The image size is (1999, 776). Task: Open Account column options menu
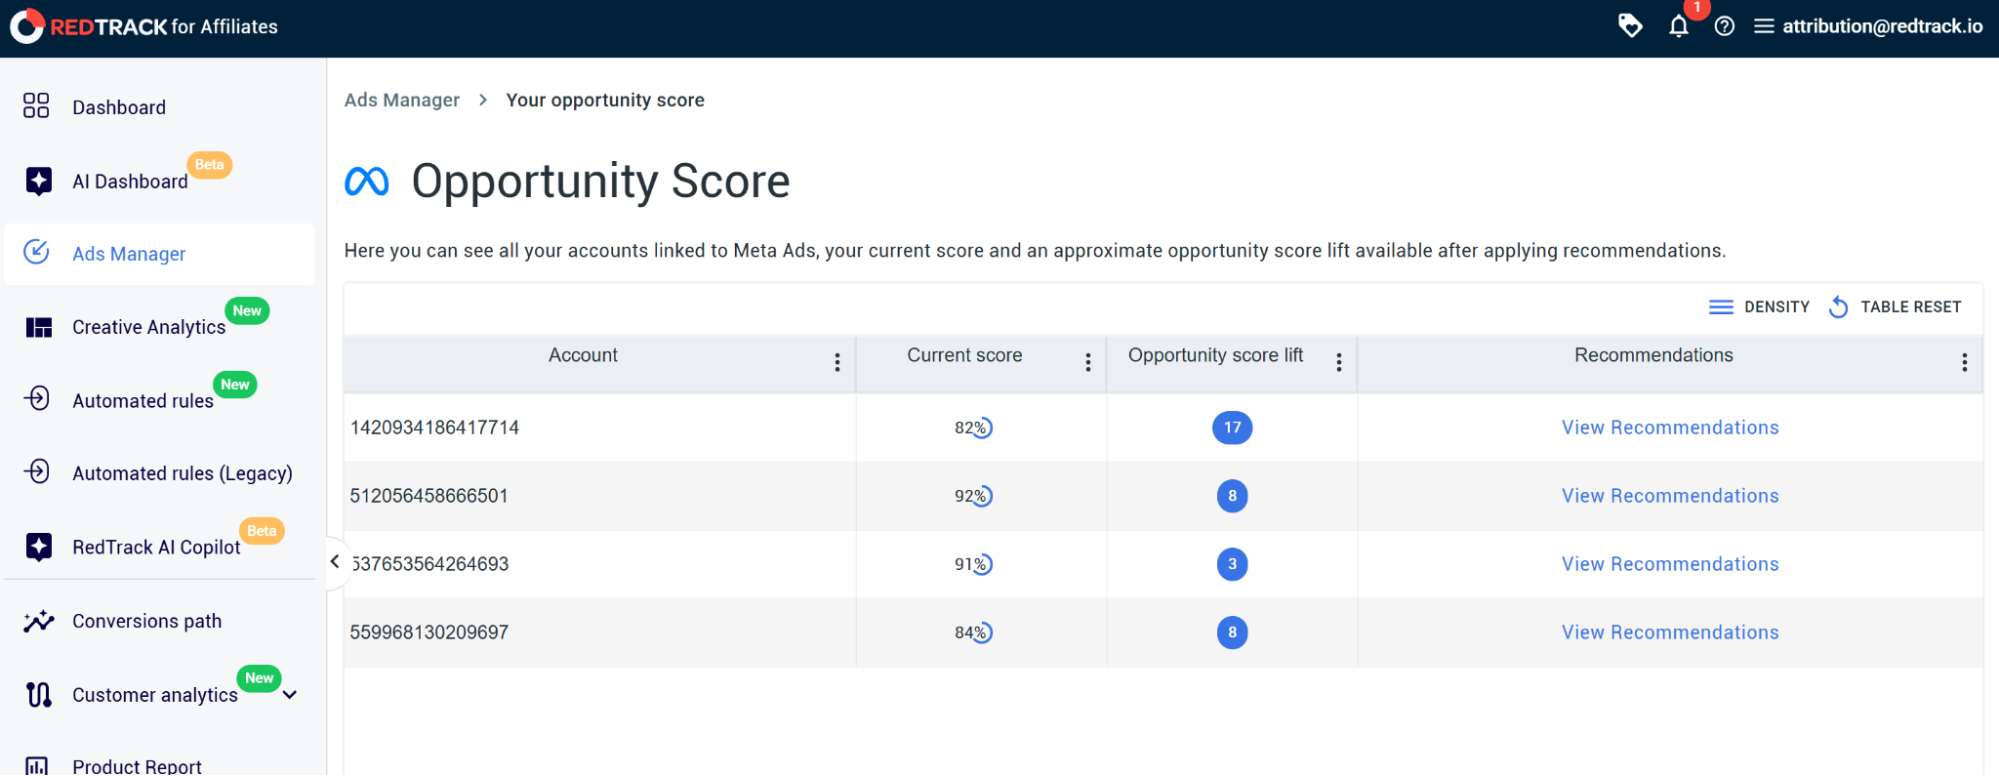tap(837, 362)
